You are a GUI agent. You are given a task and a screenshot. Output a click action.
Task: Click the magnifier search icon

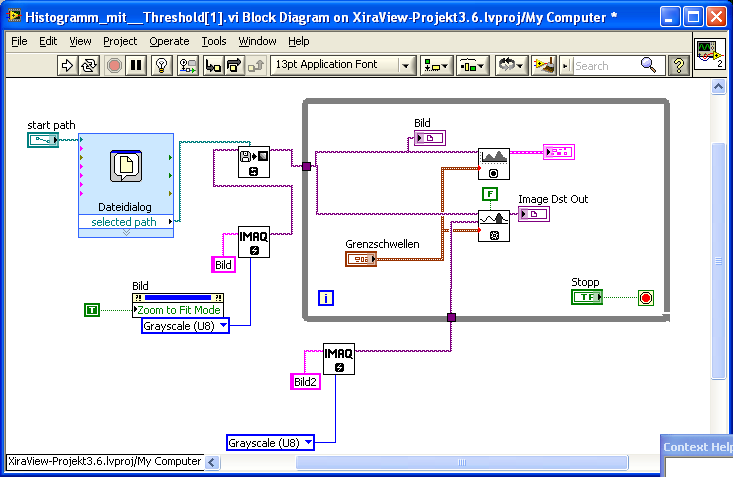click(x=648, y=65)
